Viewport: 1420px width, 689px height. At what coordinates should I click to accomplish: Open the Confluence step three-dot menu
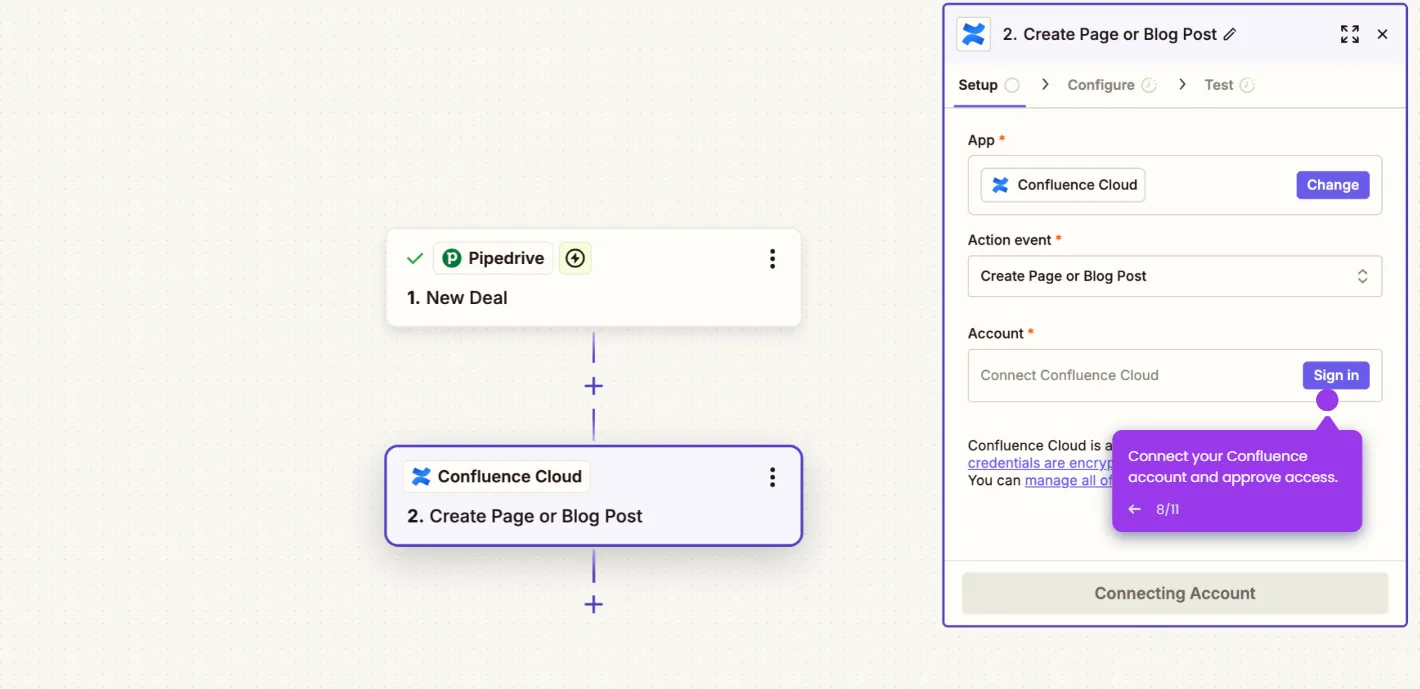[x=772, y=477]
